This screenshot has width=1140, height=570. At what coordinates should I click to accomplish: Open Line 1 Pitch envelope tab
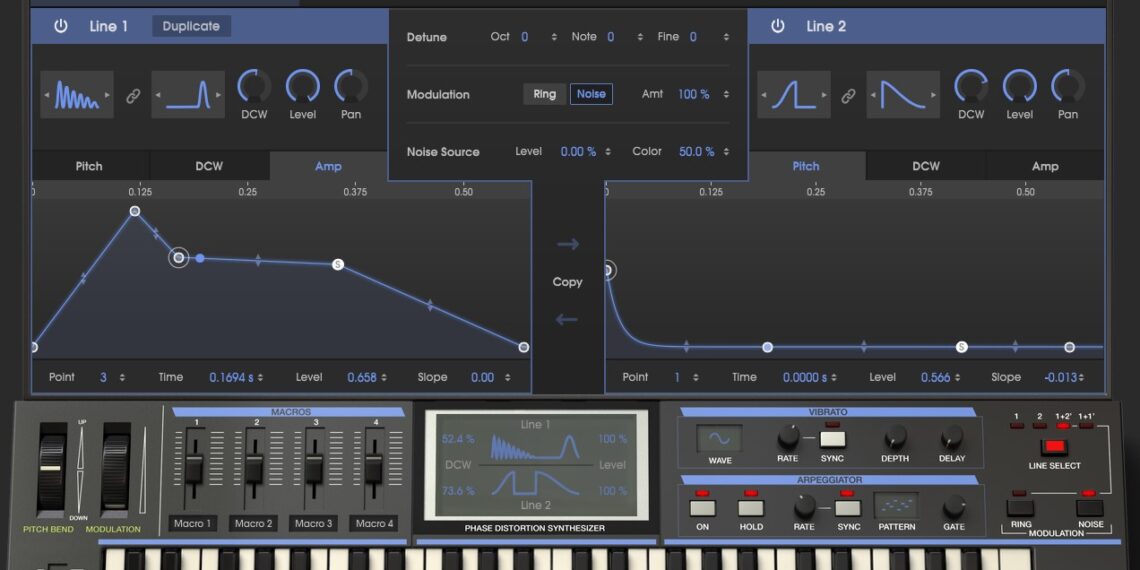[x=89, y=166]
